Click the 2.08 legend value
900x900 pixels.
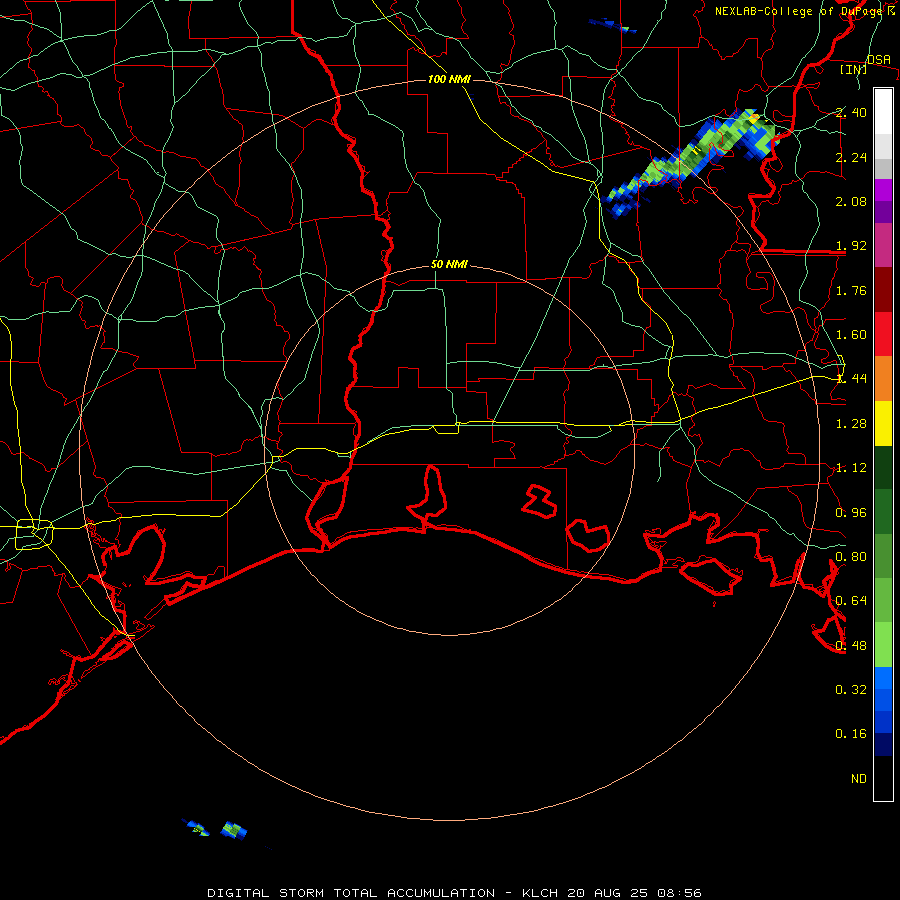coord(851,201)
